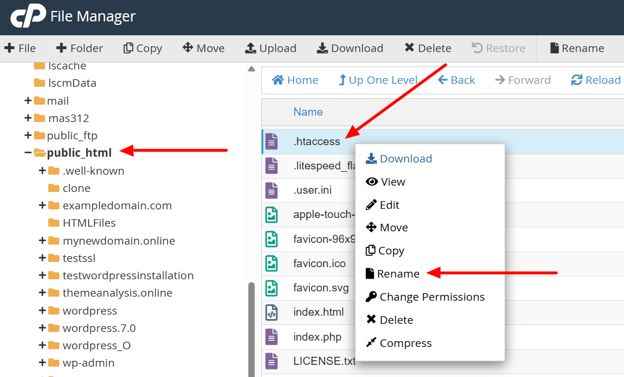Expand the mail folder in the tree
This screenshot has width=624, height=377.
coord(27,100)
